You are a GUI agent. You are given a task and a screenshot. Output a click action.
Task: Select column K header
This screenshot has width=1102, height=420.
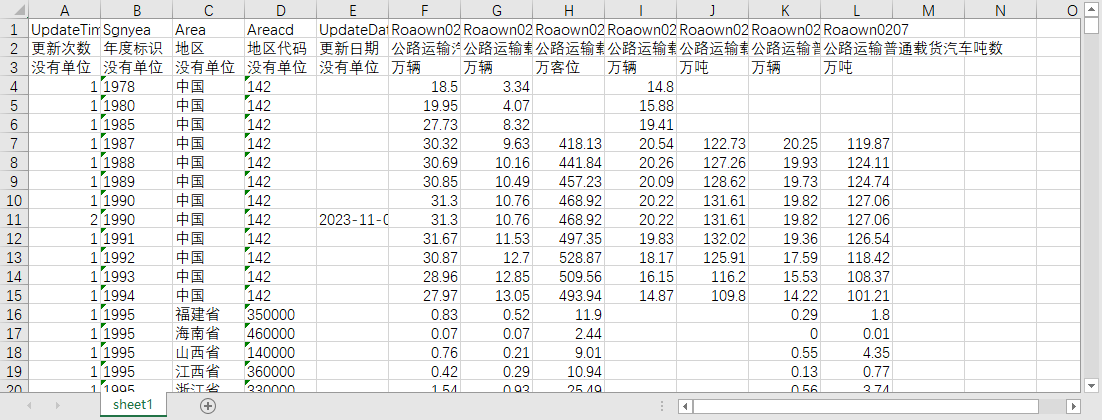pos(784,10)
